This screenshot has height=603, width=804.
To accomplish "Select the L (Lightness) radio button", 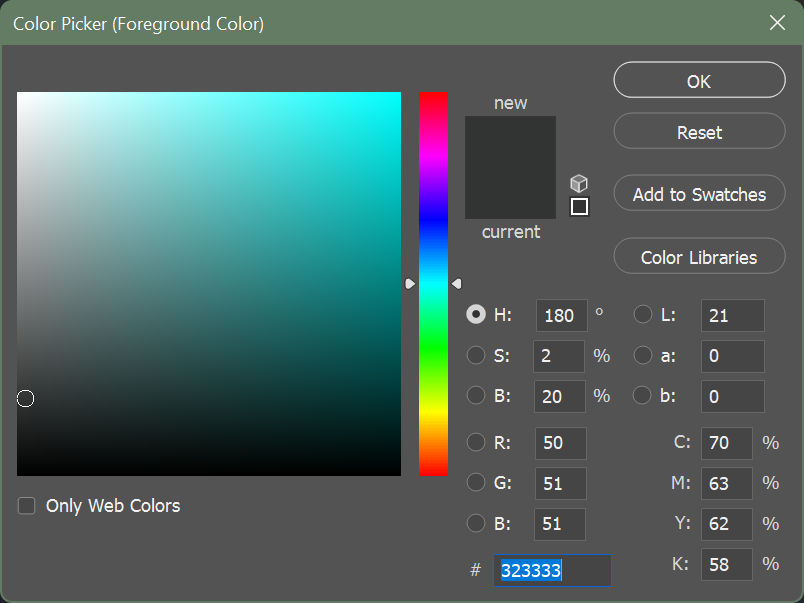I will pyautogui.click(x=642, y=313).
